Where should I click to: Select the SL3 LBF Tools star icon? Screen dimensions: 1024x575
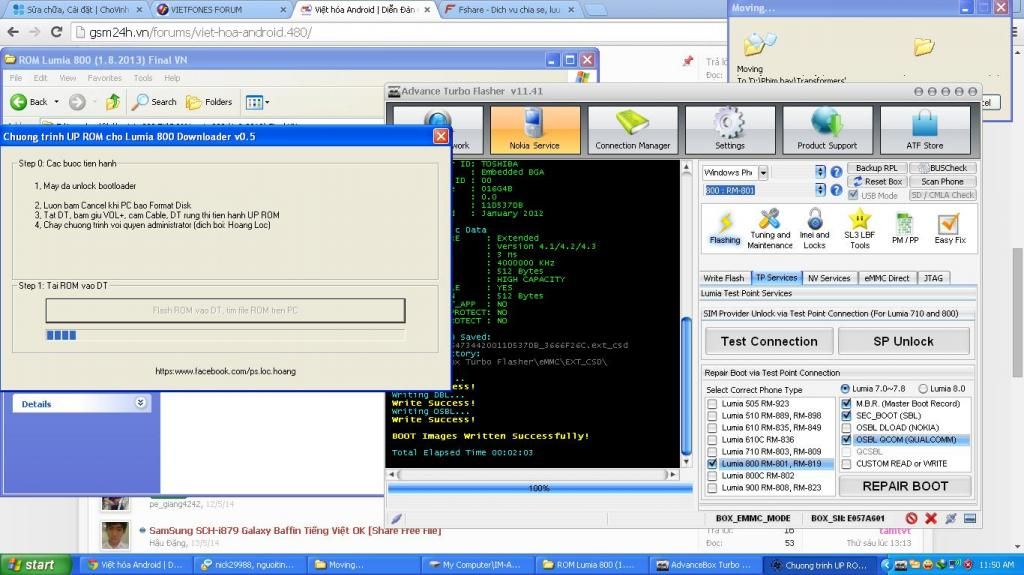tap(859, 228)
